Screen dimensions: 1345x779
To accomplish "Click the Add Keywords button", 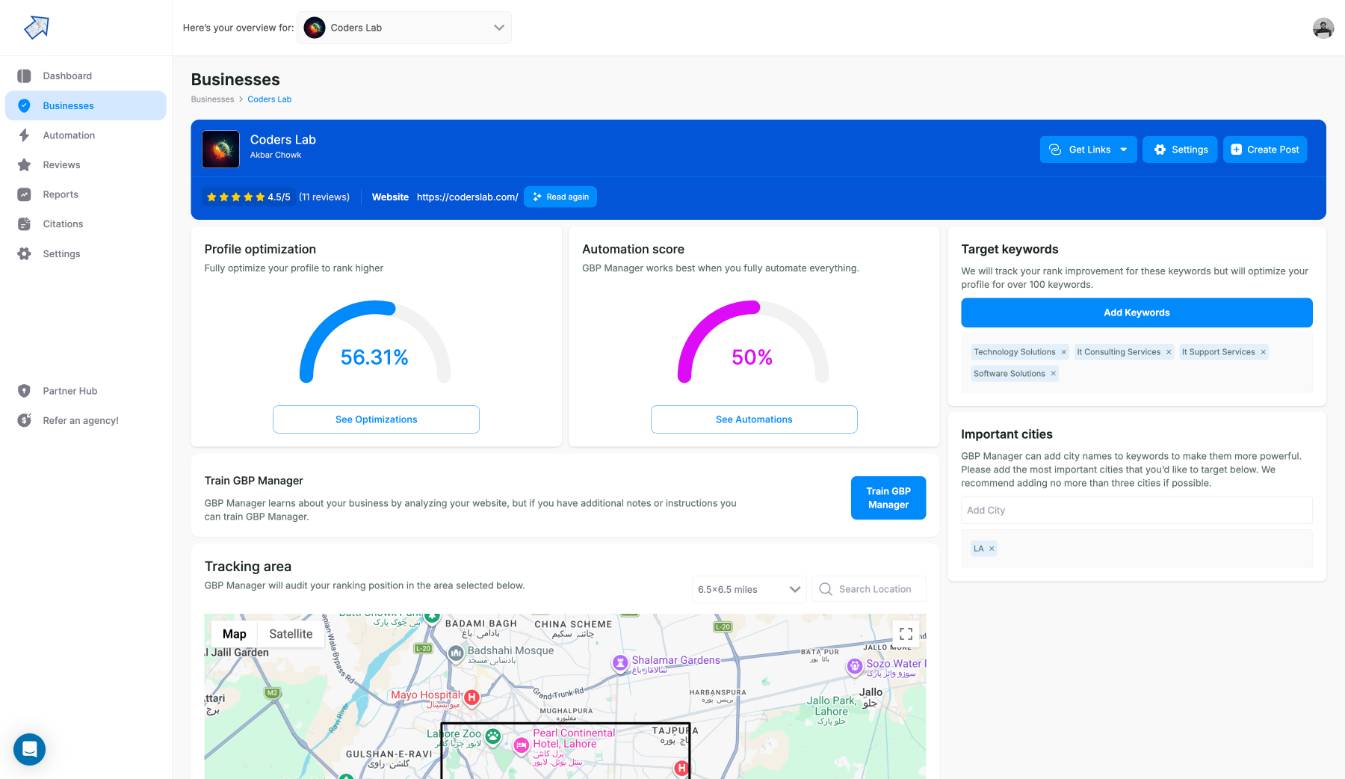I will (x=1137, y=313).
